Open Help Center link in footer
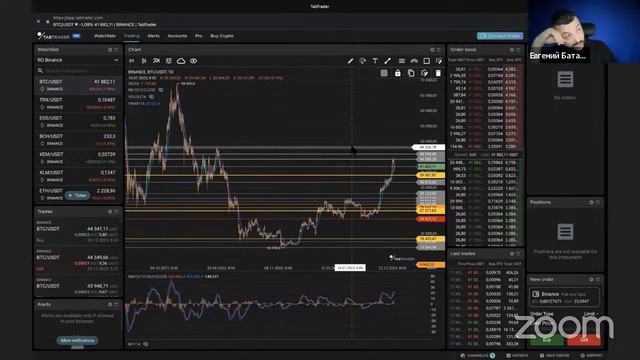This screenshot has width=640, height=360. coord(554,356)
